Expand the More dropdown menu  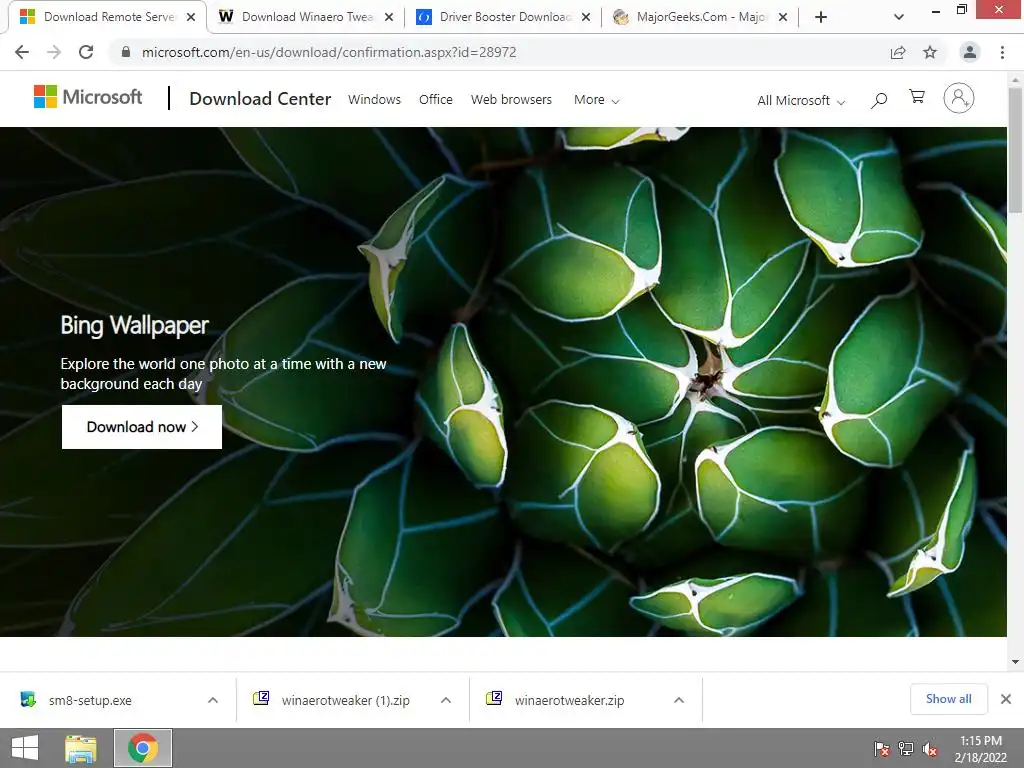596,100
